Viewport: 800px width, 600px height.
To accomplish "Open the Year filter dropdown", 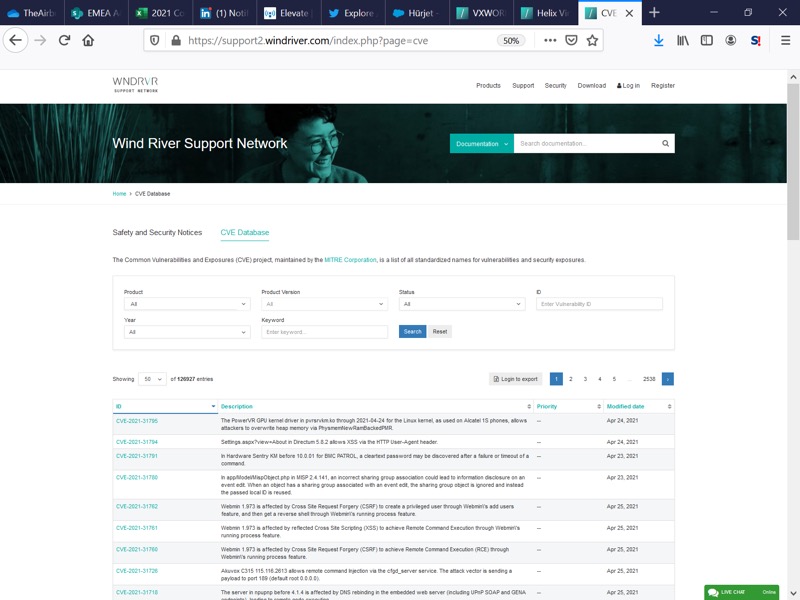I will click(x=187, y=332).
